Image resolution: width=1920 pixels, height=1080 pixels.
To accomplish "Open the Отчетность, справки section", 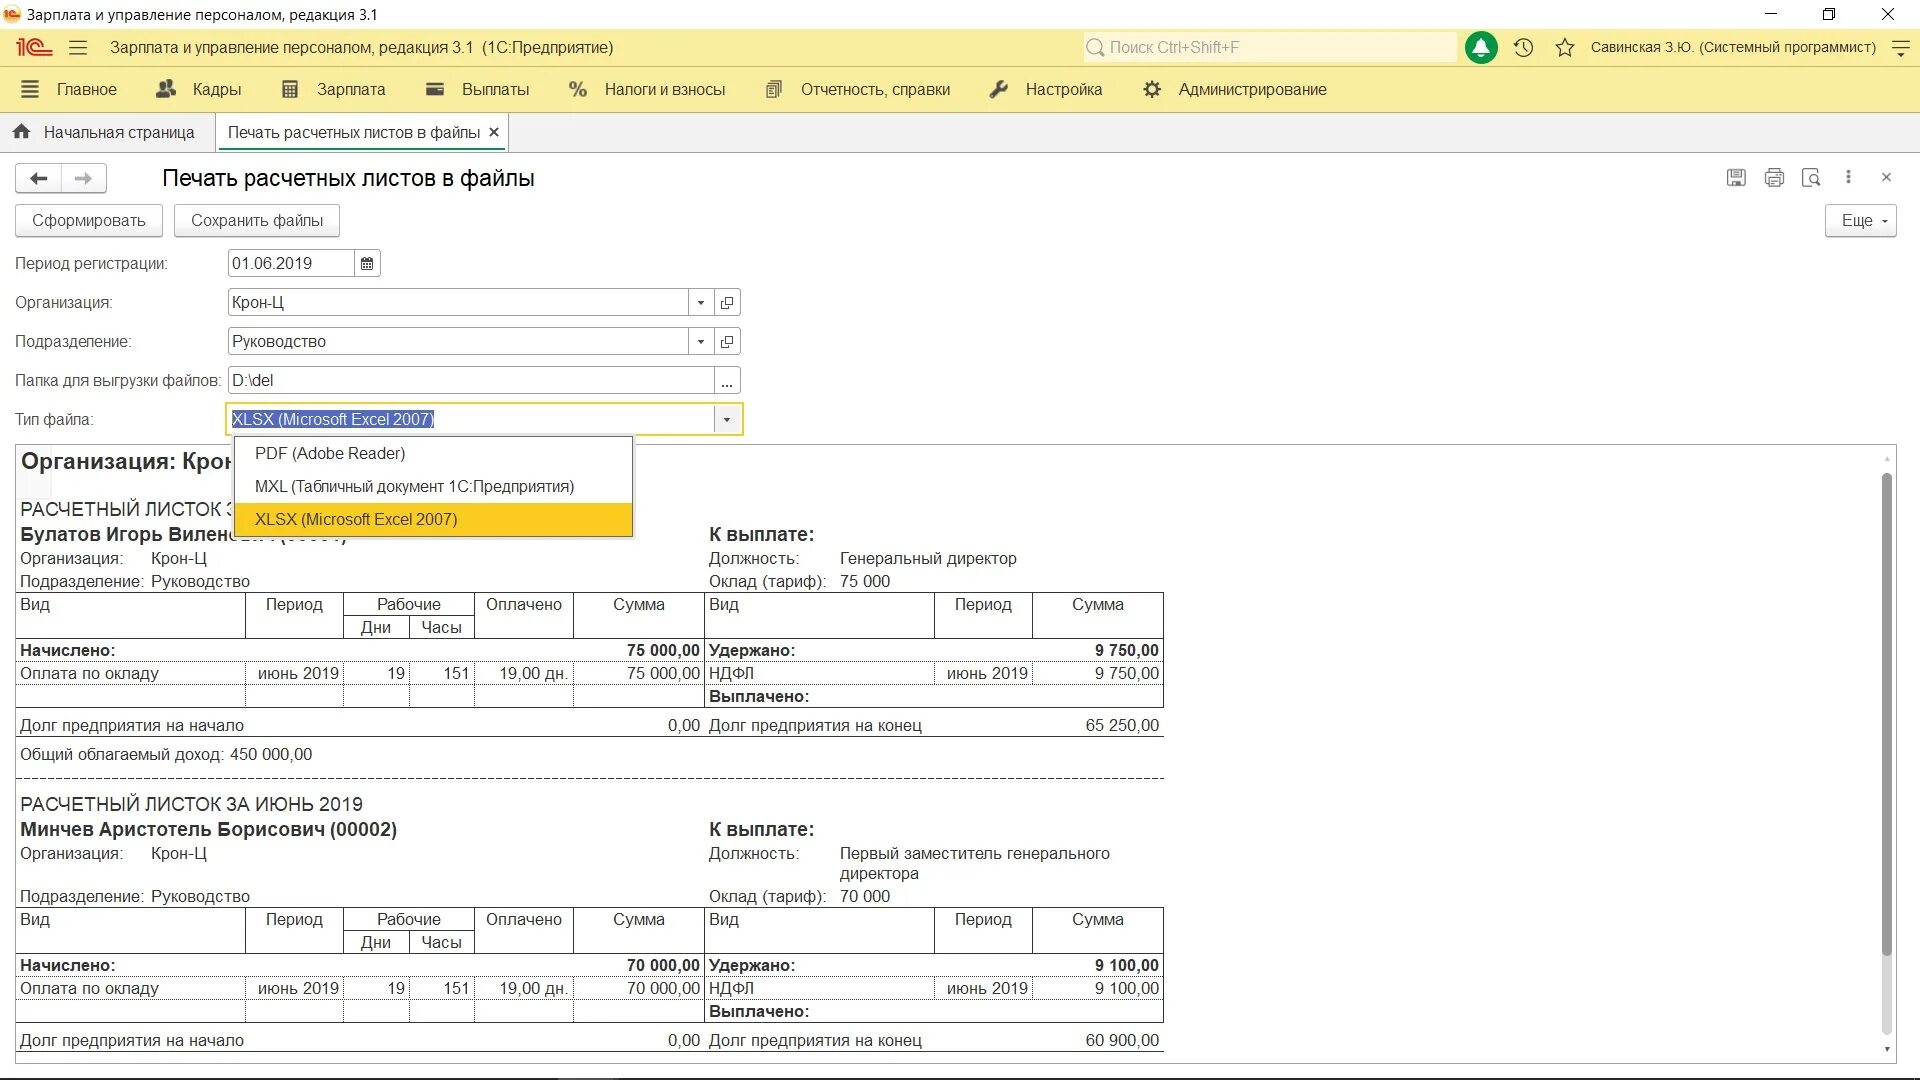I will pos(857,90).
